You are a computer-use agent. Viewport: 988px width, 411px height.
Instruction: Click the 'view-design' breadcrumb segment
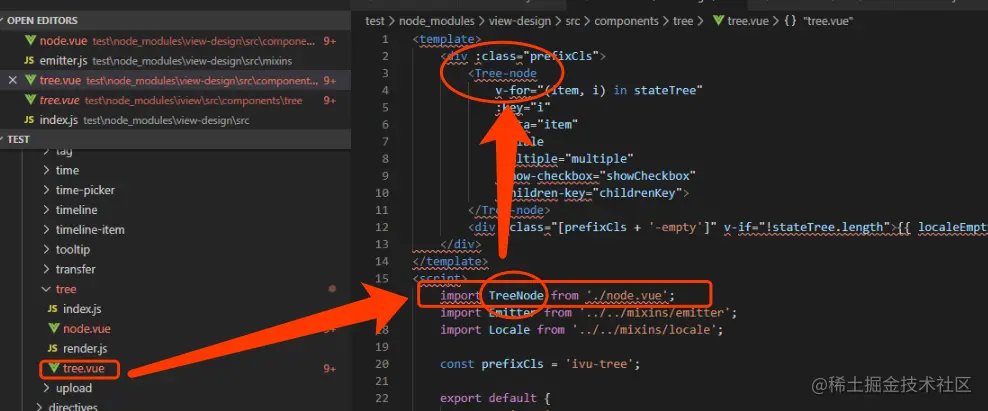pos(518,21)
